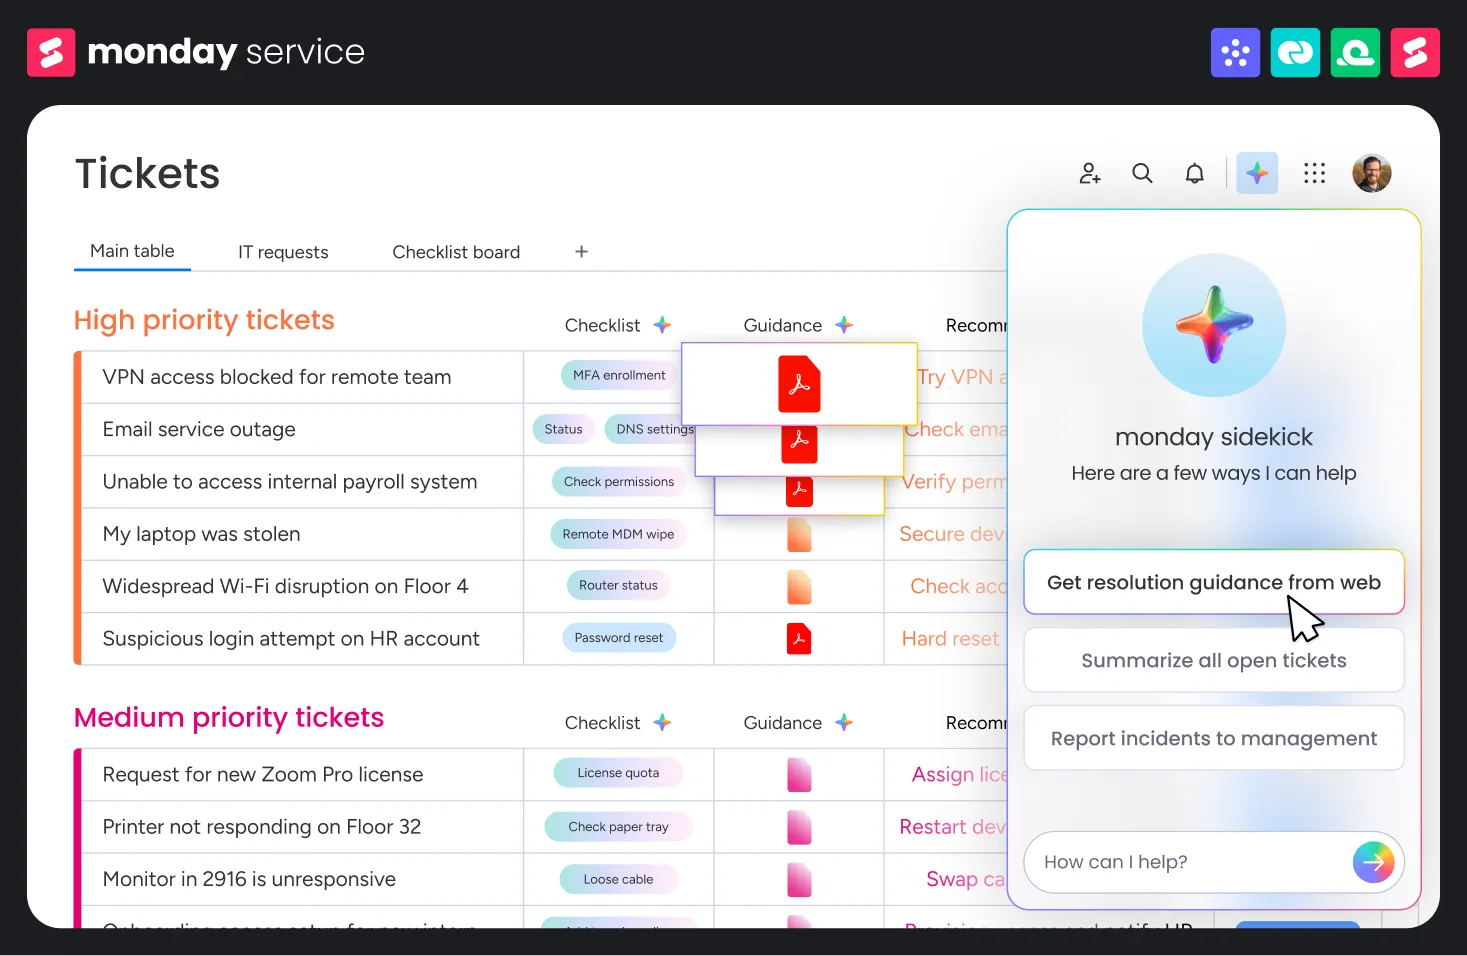
Task: Choose Get resolution guidance from web
Action: [x=1214, y=582]
